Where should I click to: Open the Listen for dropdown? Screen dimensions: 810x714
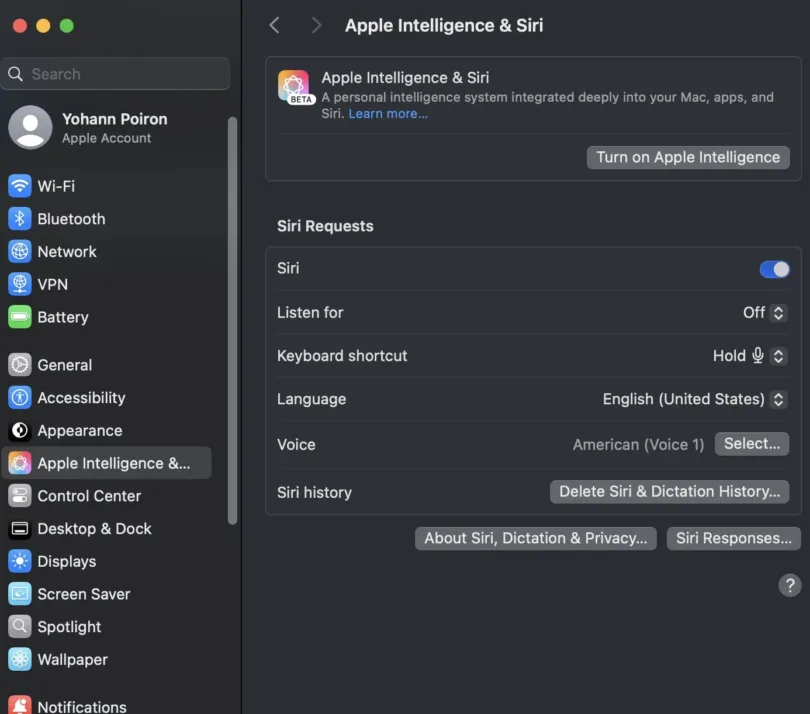[765, 313]
